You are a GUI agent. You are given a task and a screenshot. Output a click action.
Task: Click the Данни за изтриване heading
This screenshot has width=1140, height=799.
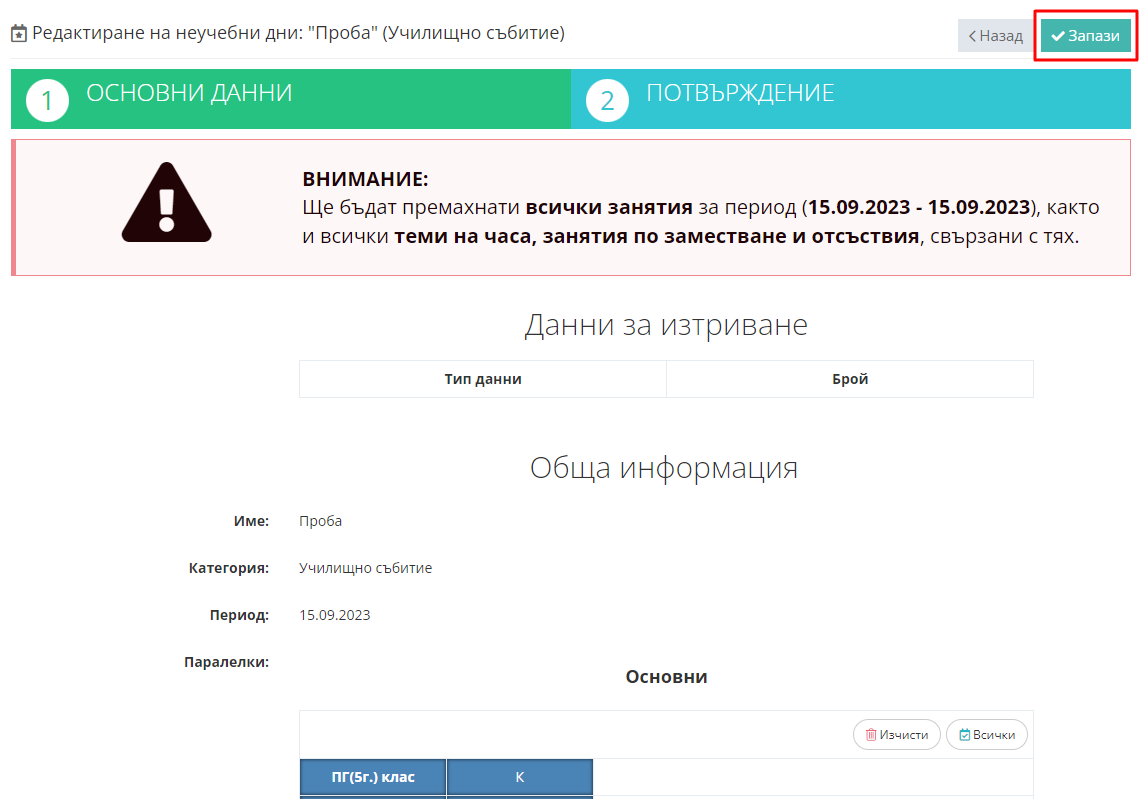(x=665, y=325)
